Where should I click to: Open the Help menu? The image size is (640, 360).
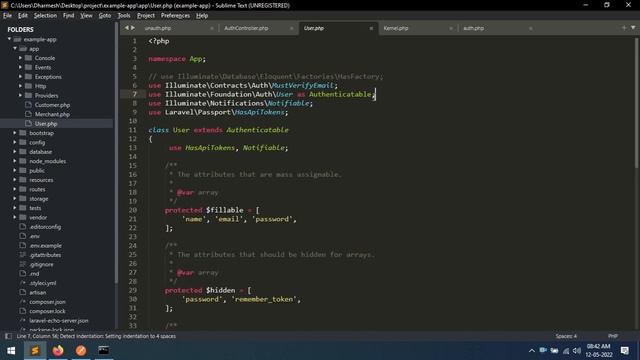tap(202, 16)
